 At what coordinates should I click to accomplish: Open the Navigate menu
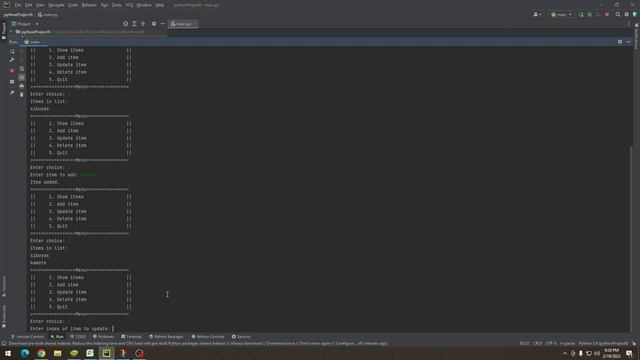click(x=56, y=5)
